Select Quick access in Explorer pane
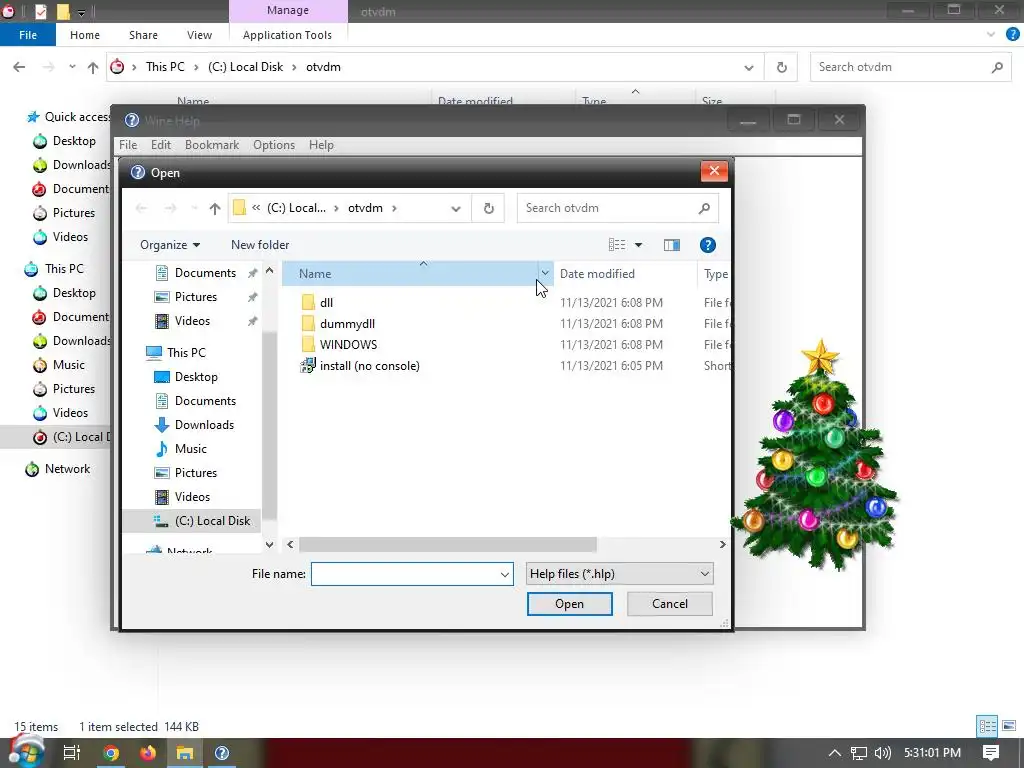The width and height of the screenshot is (1024, 768). (76, 117)
